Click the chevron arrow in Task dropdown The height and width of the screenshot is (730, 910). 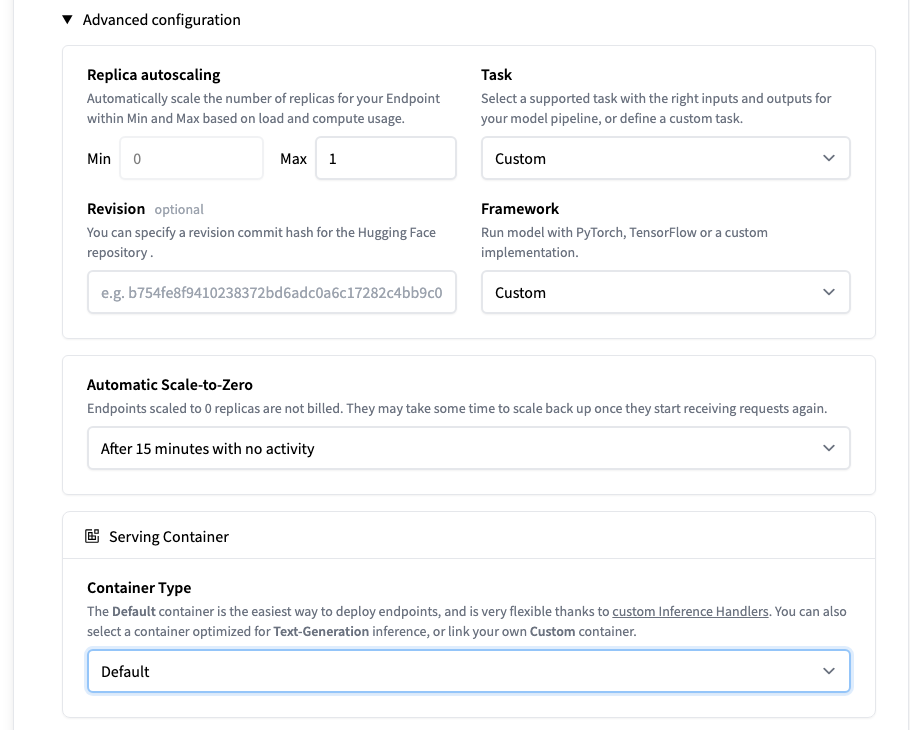pyautogui.click(x=828, y=158)
